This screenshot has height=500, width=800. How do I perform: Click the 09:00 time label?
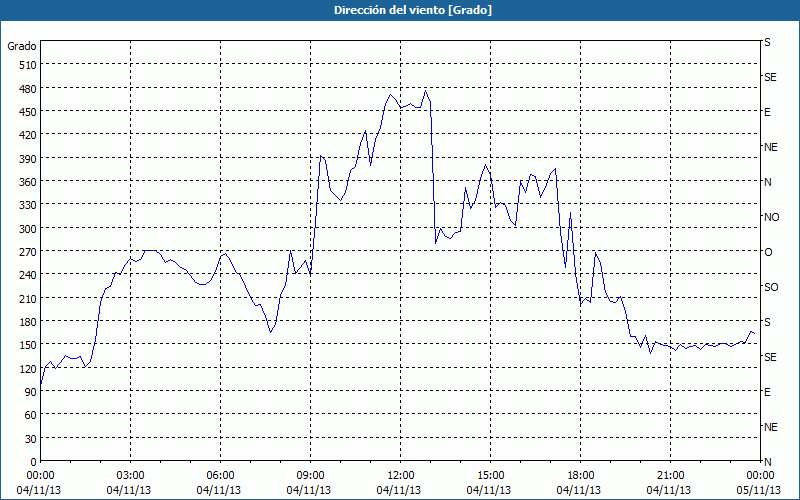[310, 476]
